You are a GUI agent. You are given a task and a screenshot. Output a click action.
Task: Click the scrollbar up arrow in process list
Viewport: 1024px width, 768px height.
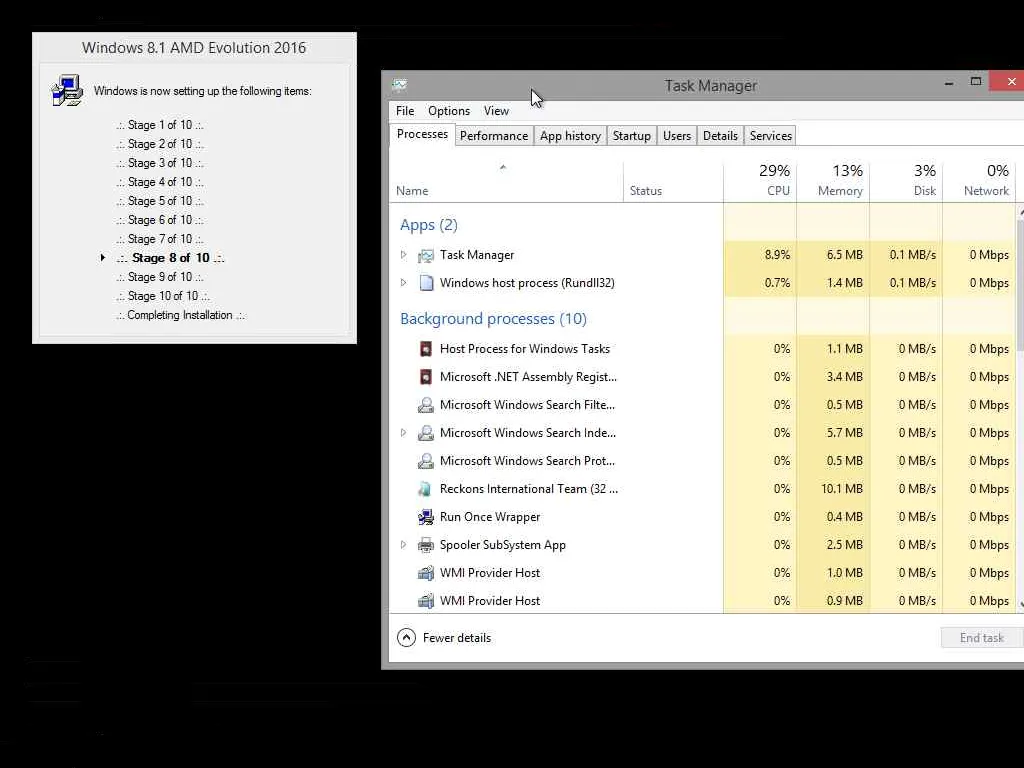(1021, 212)
